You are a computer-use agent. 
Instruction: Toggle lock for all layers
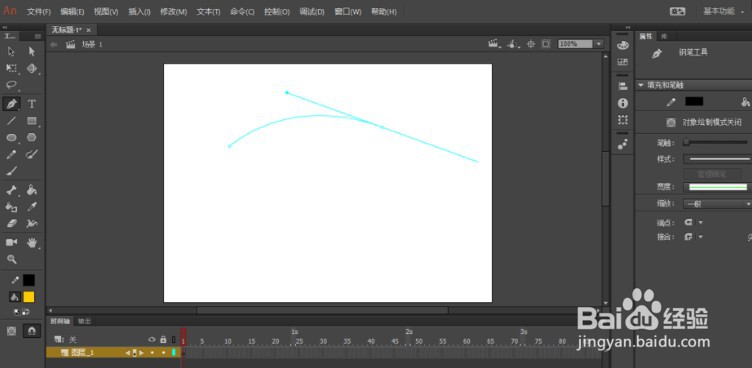click(x=163, y=339)
